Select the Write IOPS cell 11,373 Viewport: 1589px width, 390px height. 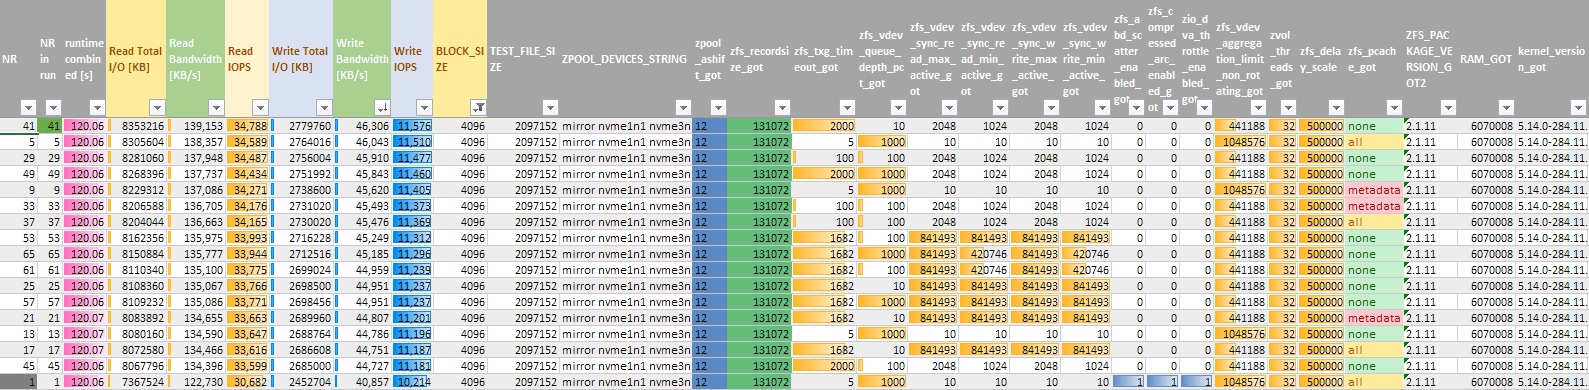tap(413, 206)
